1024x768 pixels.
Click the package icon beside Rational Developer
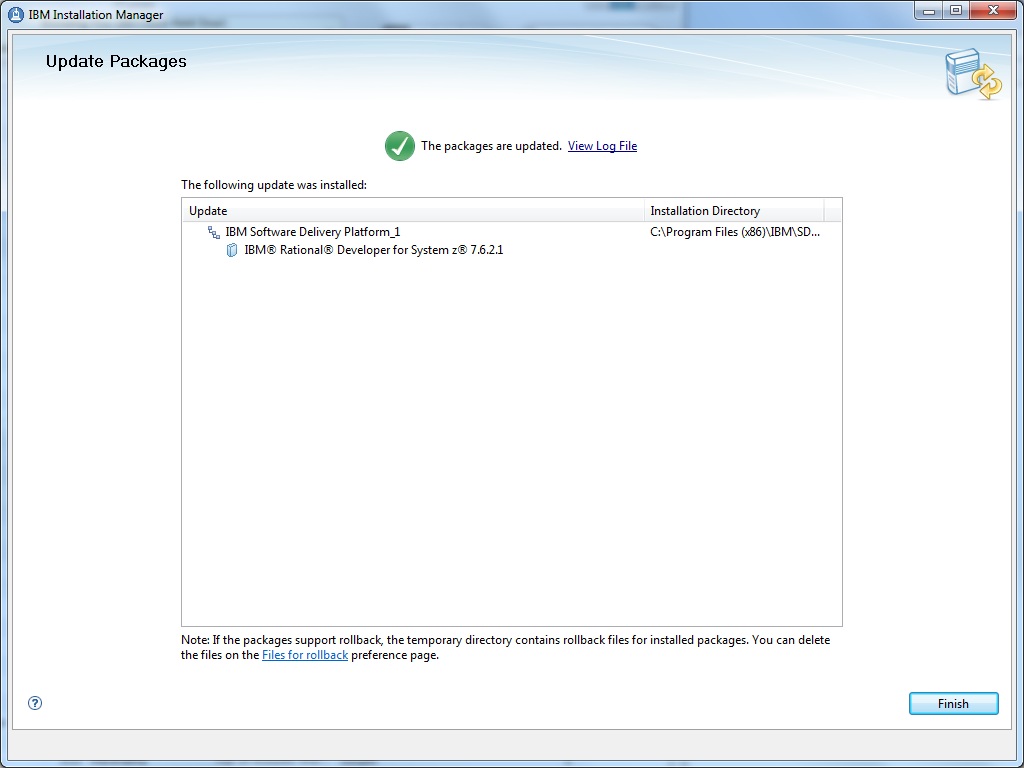click(232, 250)
